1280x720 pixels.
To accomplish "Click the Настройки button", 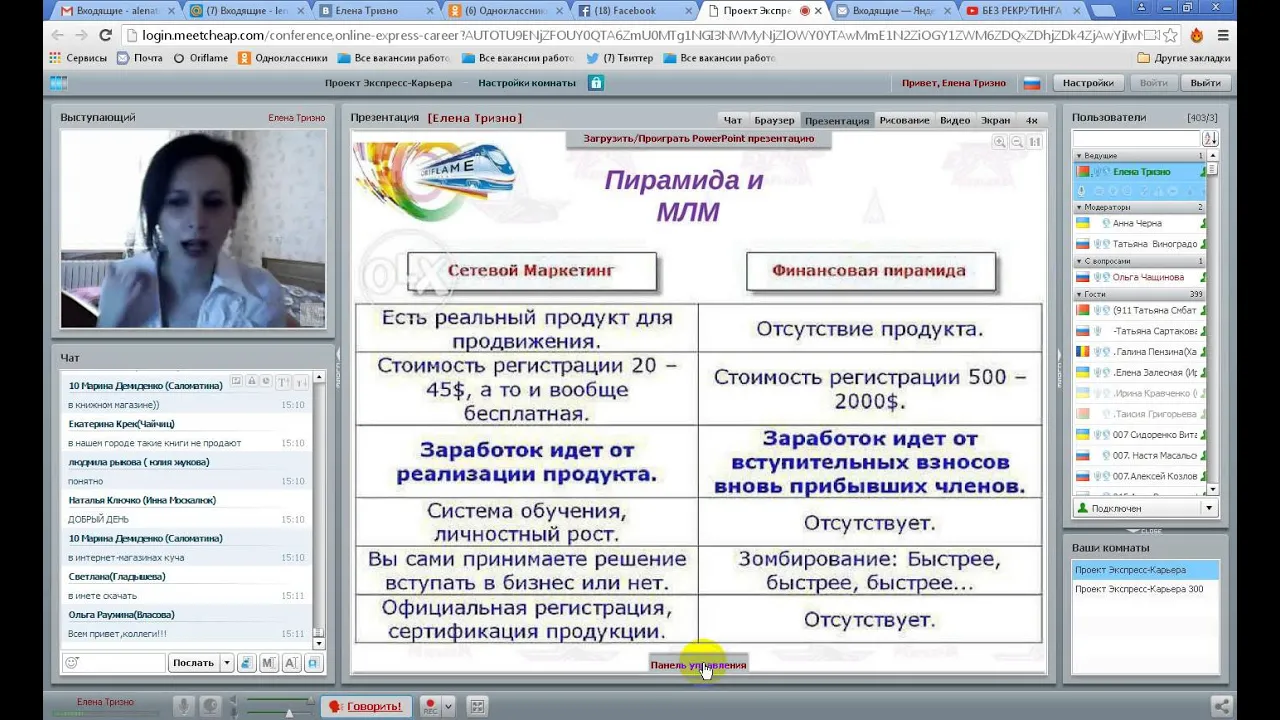I will coord(1088,83).
